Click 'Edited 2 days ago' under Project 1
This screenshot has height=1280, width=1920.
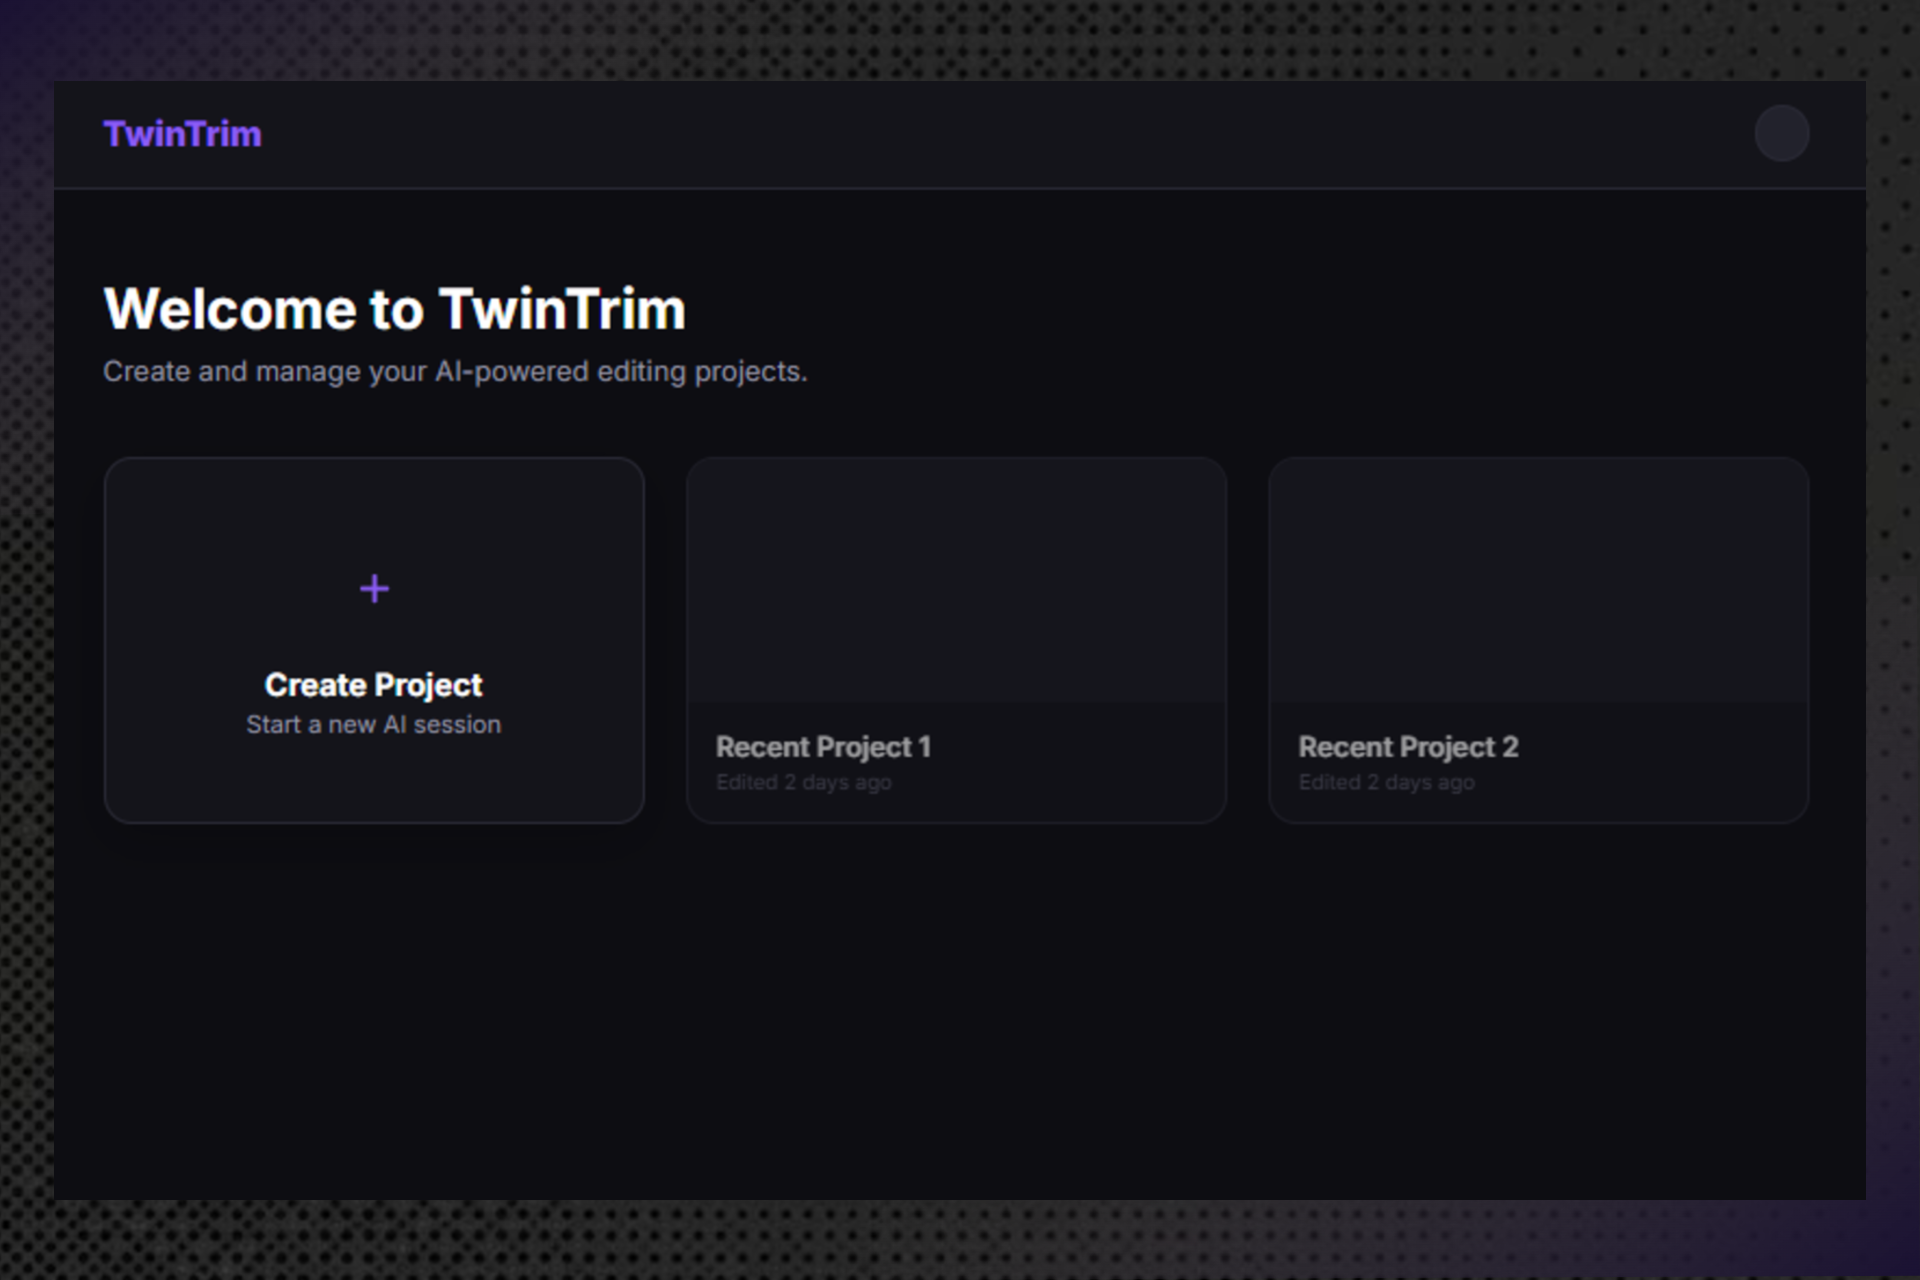tap(803, 782)
